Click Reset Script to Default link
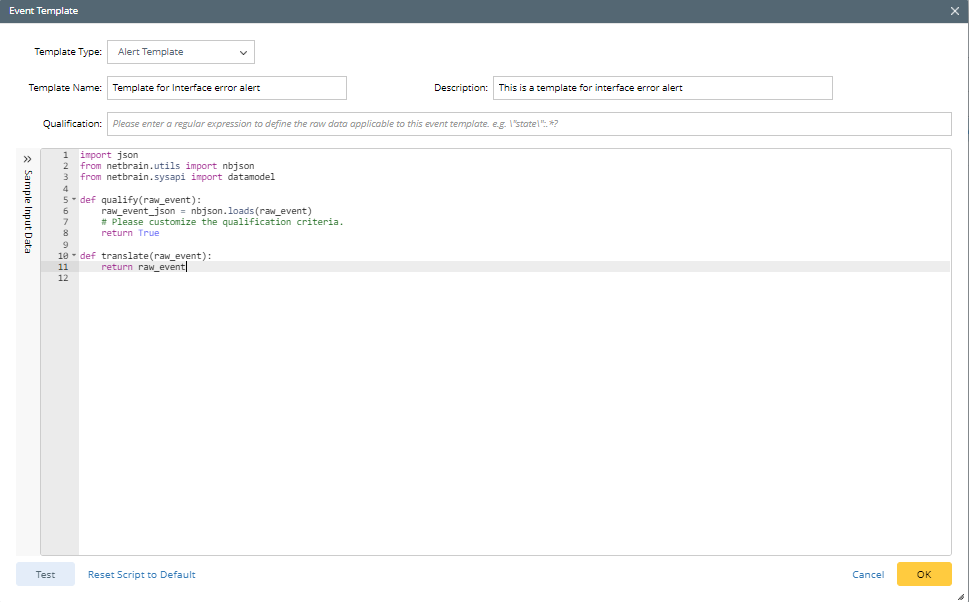 click(x=141, y=575)
